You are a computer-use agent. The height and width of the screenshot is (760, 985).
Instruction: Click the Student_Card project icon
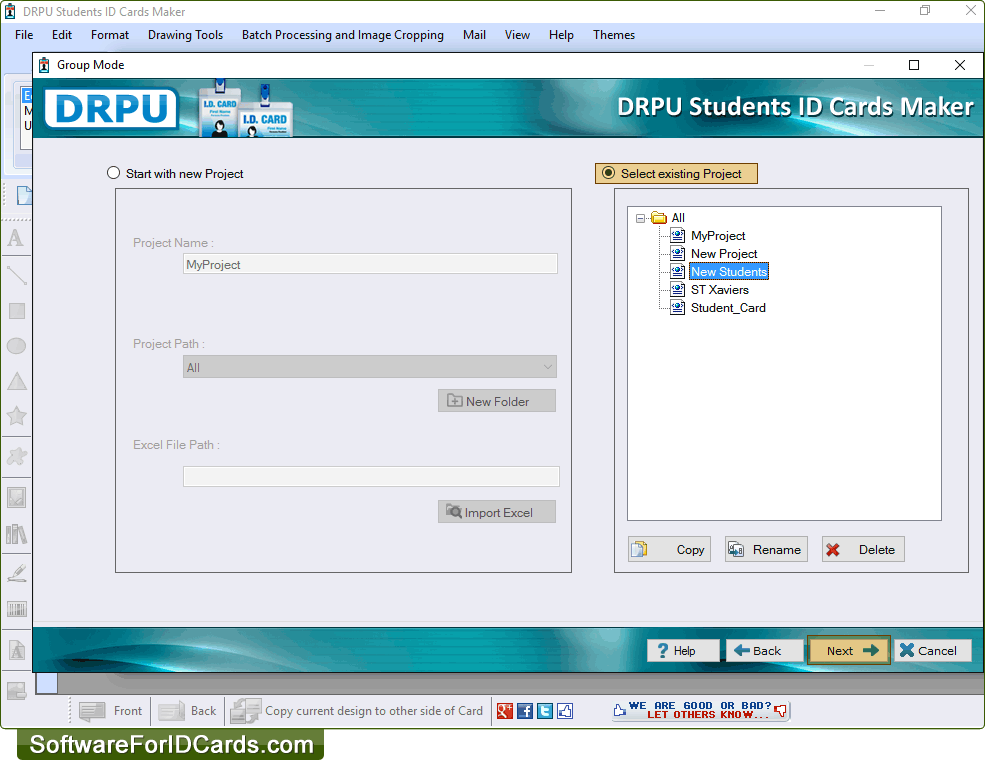677,308
